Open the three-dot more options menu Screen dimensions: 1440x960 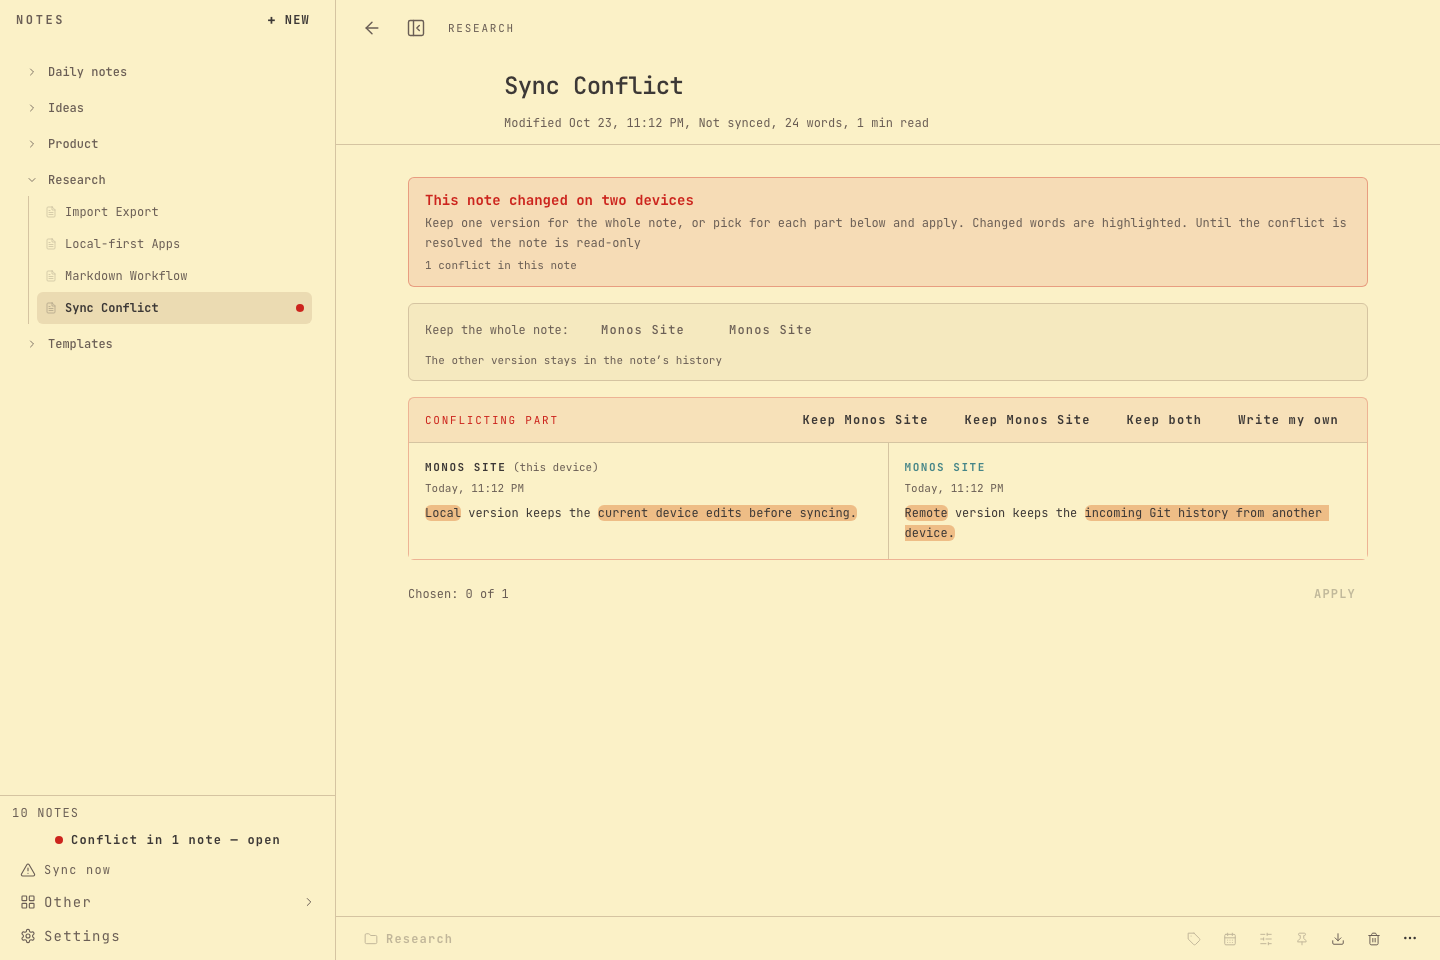click(x=1410, y=938)
